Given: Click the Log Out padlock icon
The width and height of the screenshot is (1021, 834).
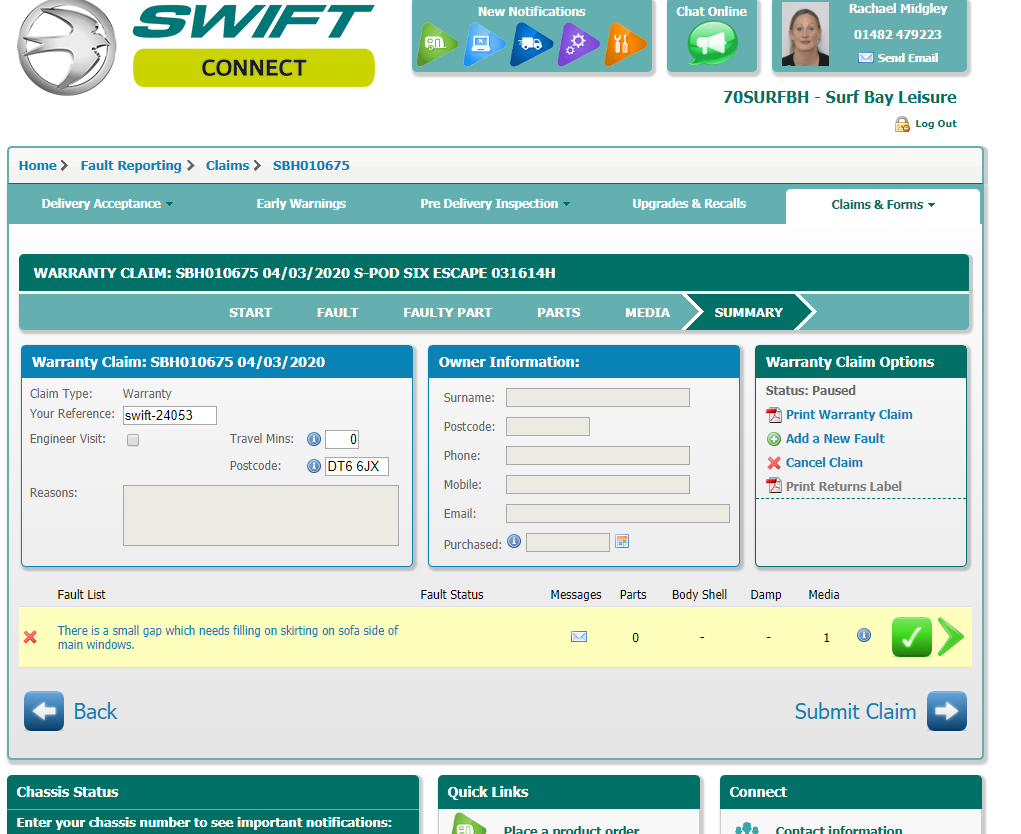Looking at the screenshot, I should 902,124.
